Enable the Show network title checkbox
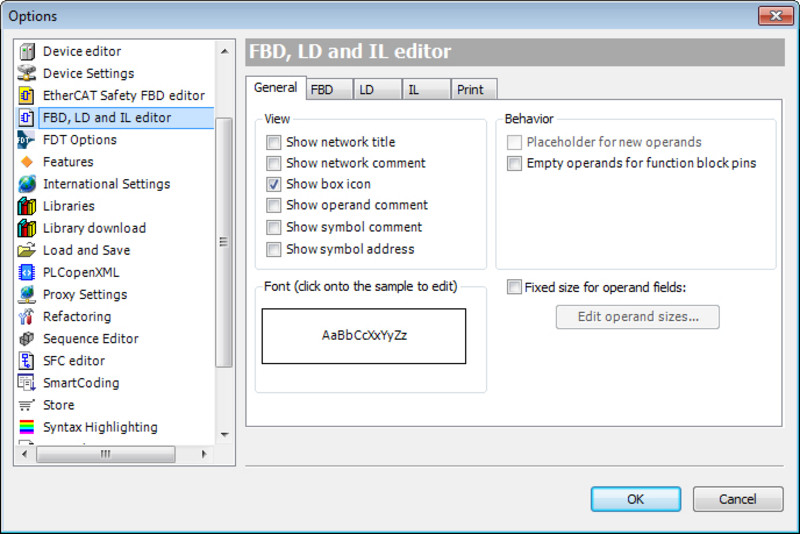 tap(274, 142)
